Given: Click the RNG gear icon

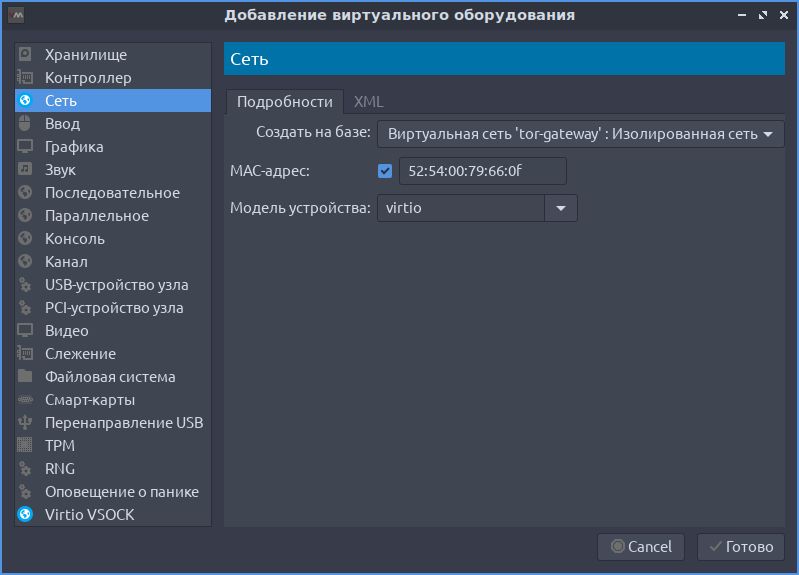Looking at the screenshot, I should [25, 468].
